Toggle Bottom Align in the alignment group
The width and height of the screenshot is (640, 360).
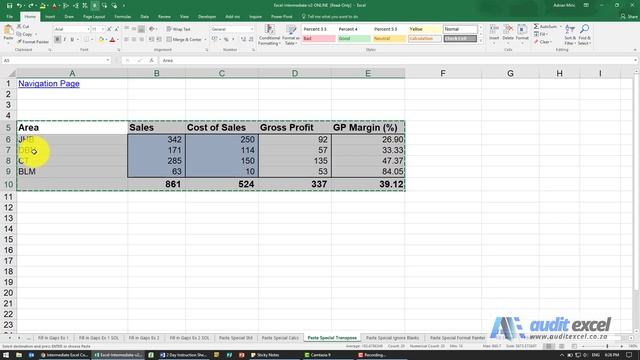[141, 29]
